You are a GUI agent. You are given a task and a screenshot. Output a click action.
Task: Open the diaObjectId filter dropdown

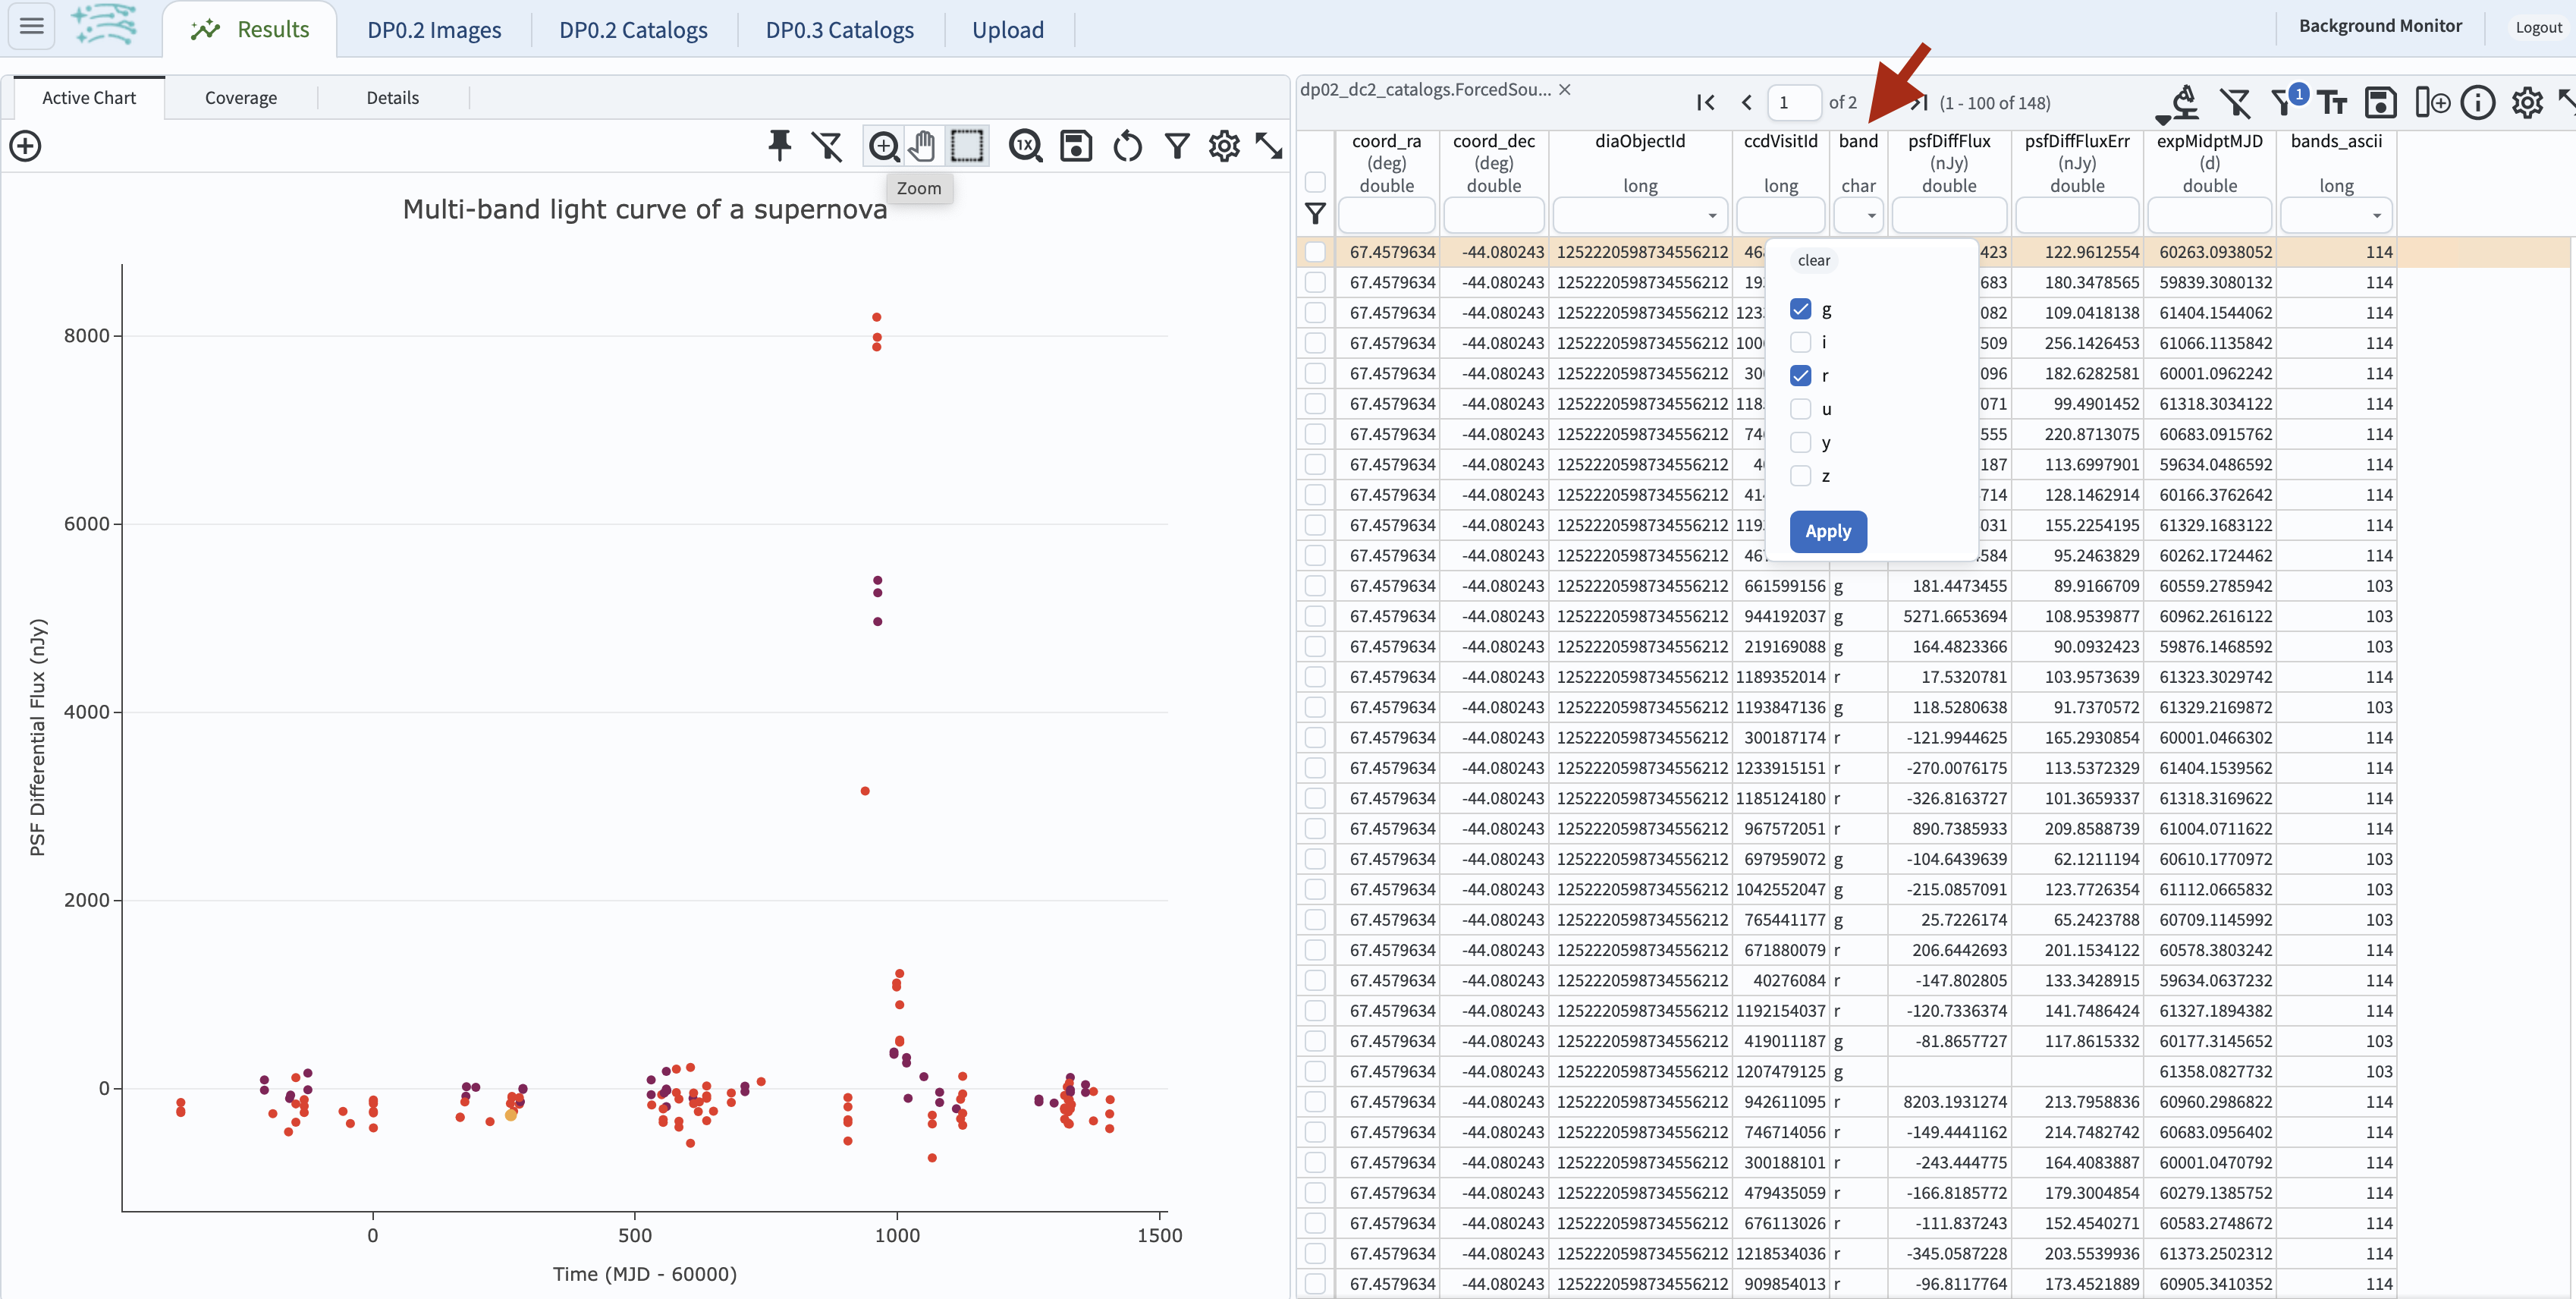point(1712,216)
